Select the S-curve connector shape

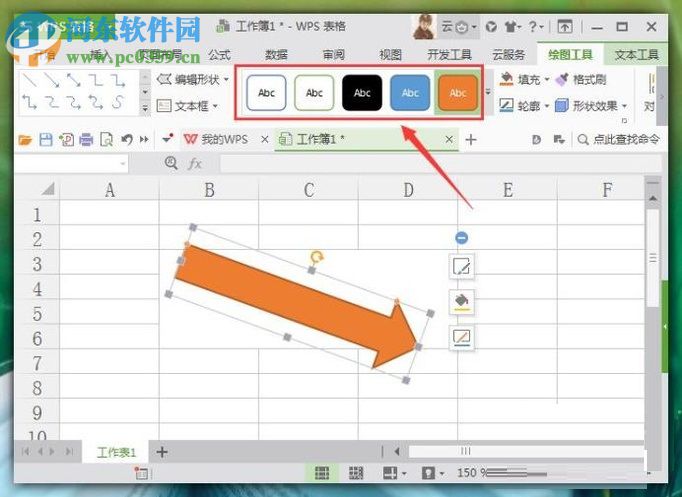point(117,102)
